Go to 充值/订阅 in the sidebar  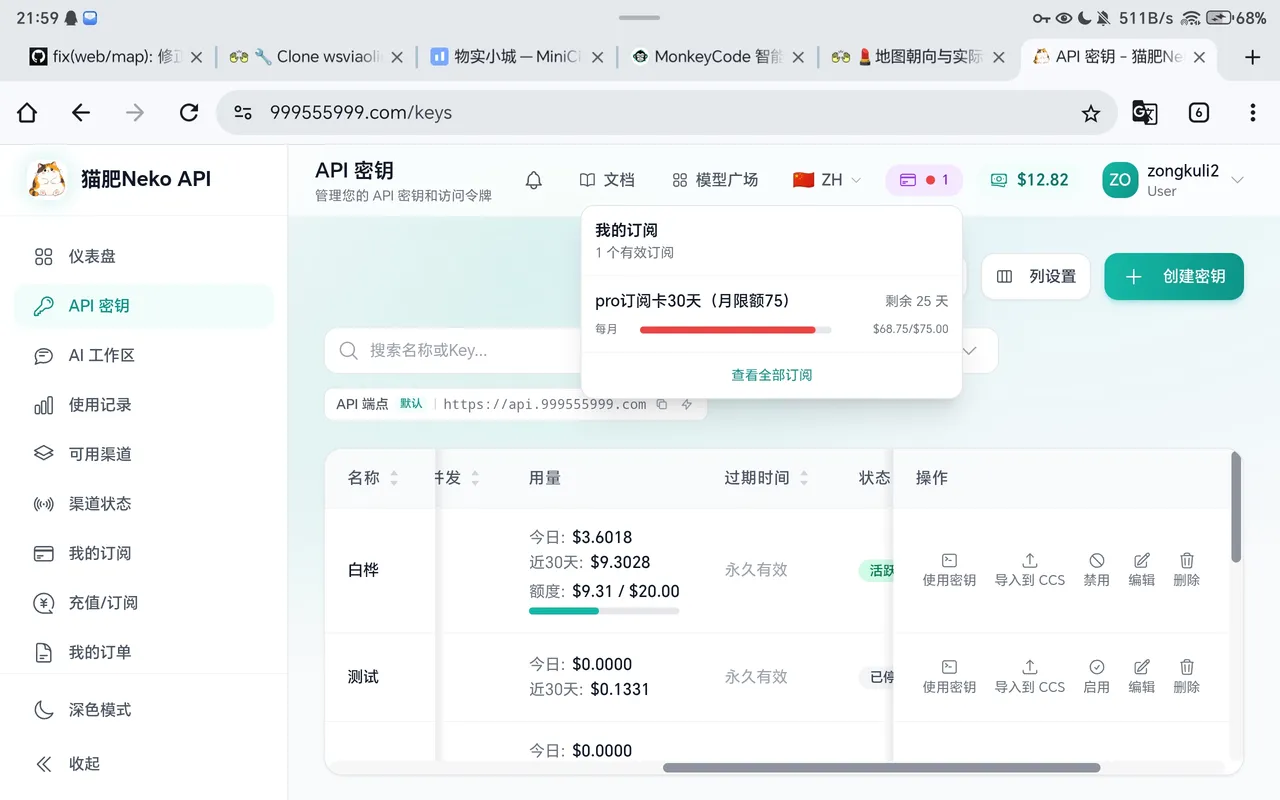[144, 603]
